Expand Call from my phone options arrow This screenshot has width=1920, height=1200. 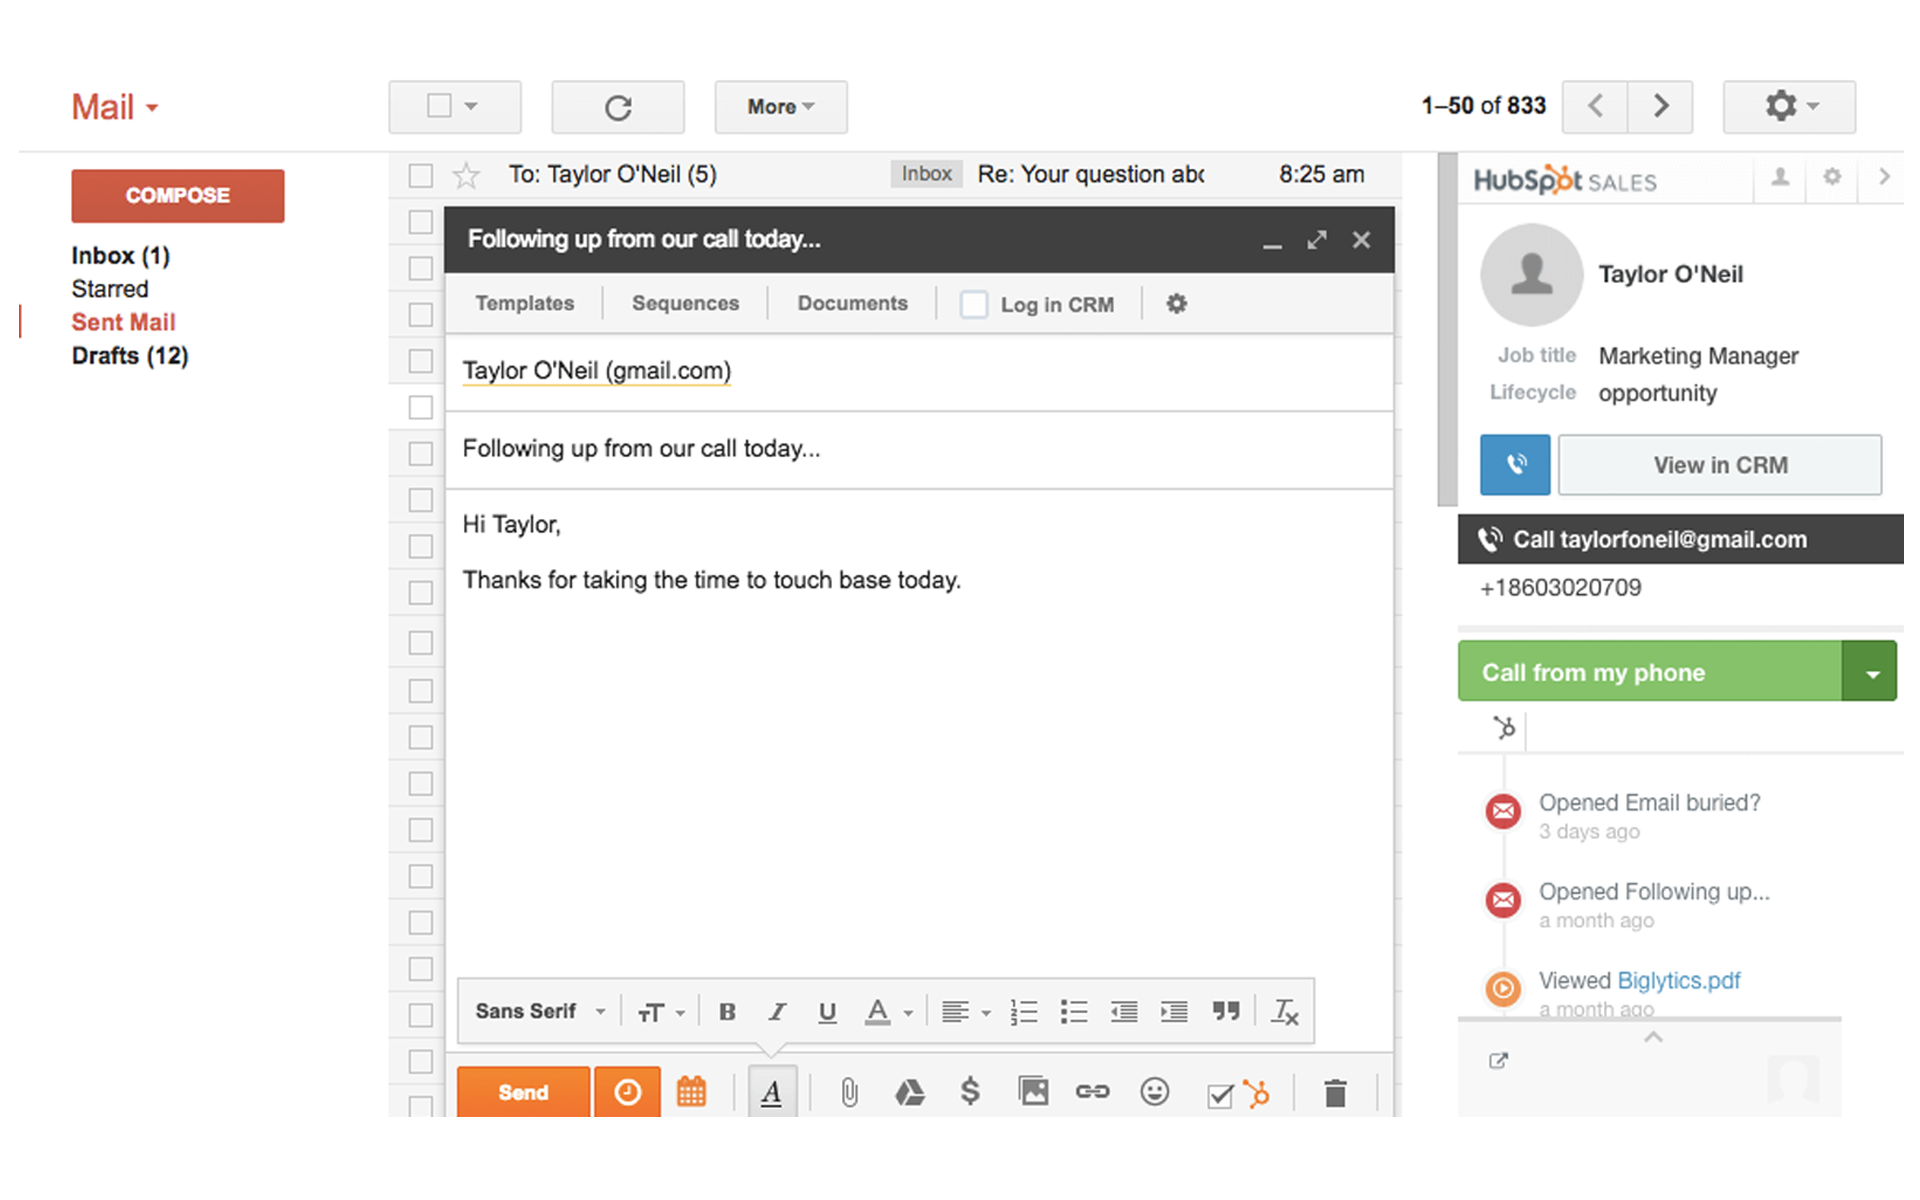1870,672
